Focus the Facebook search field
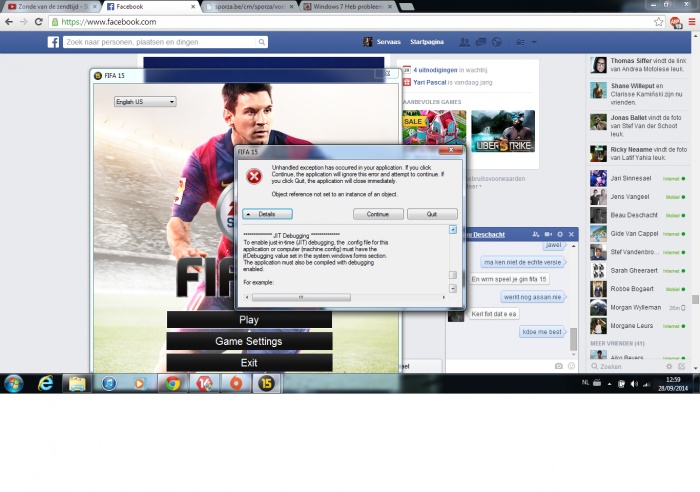Viewport: 700px width, 492px height. tap(160, 42)
